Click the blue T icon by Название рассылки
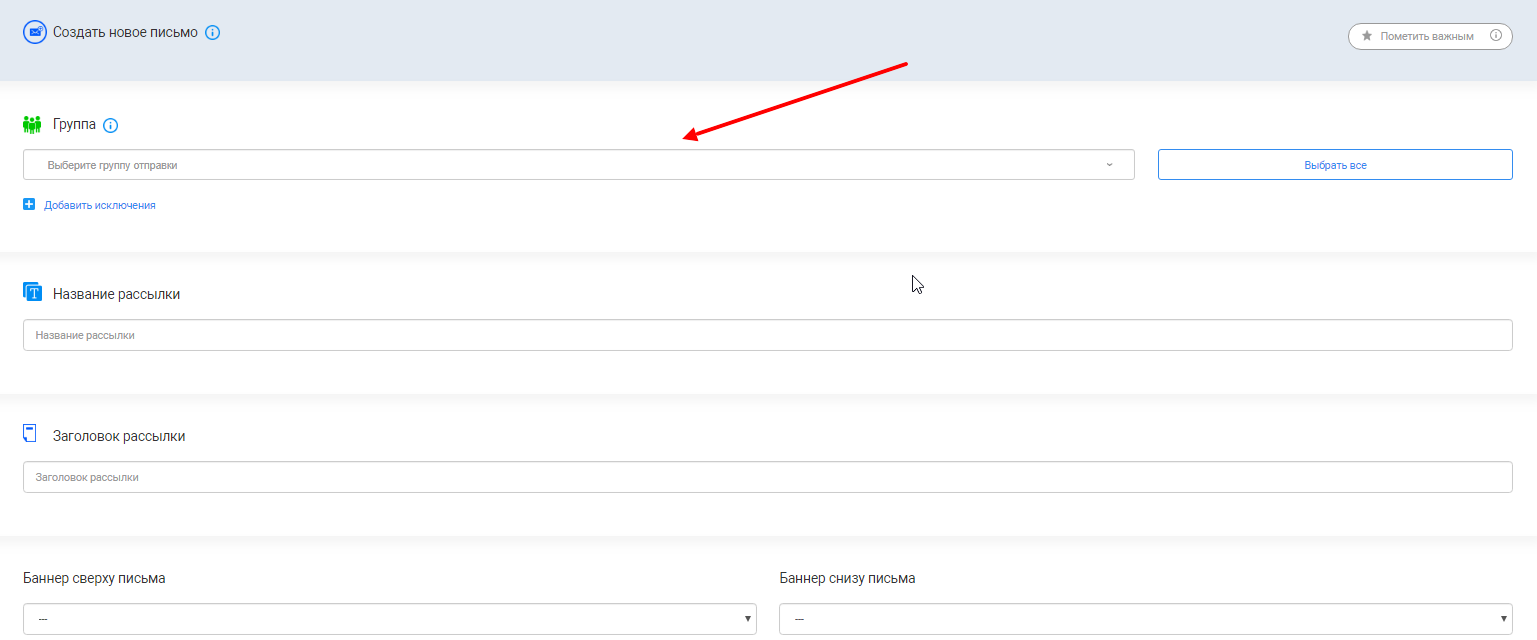This screenshot has width=1537, height=640. [x=33, y=292]
